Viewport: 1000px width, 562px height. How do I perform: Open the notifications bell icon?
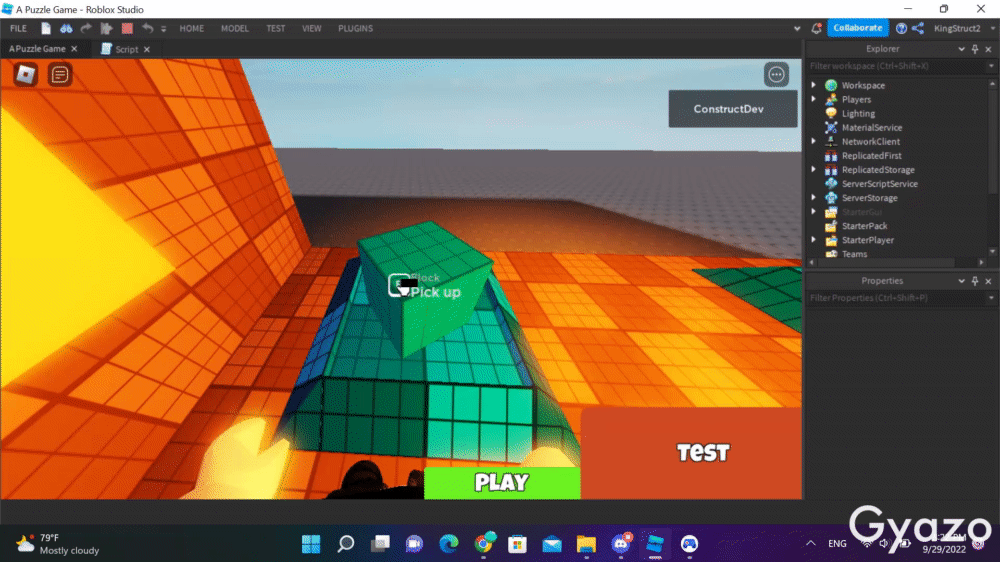click(816, 28)
